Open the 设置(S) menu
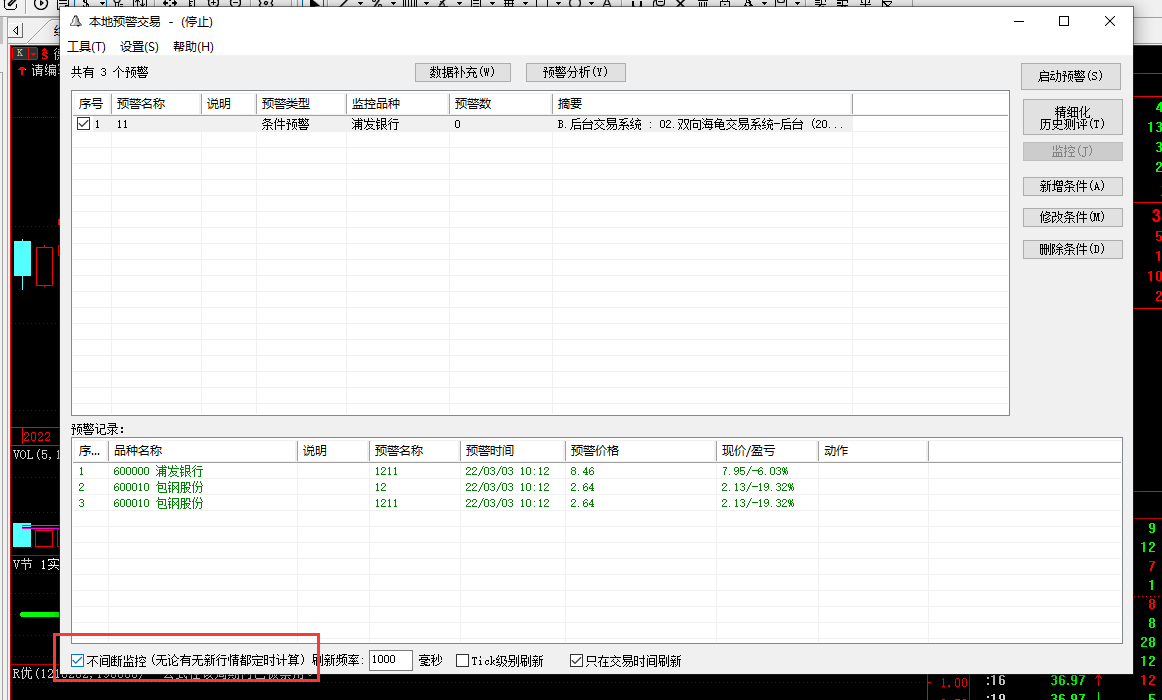 tap(139, 47)
